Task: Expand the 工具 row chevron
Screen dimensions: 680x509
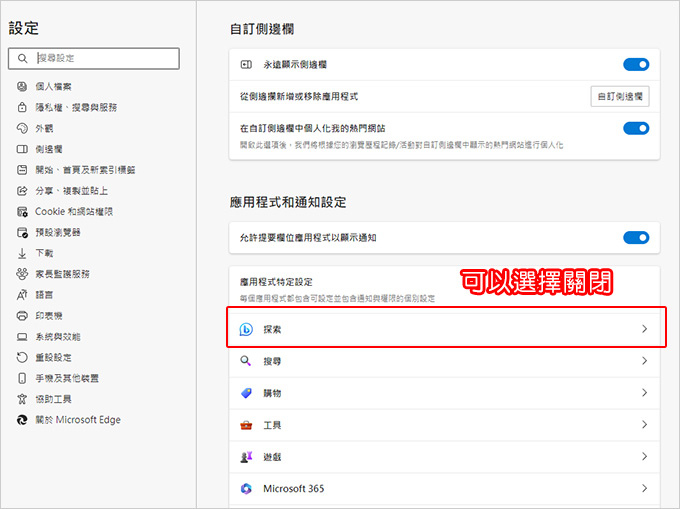Action: 644,424
